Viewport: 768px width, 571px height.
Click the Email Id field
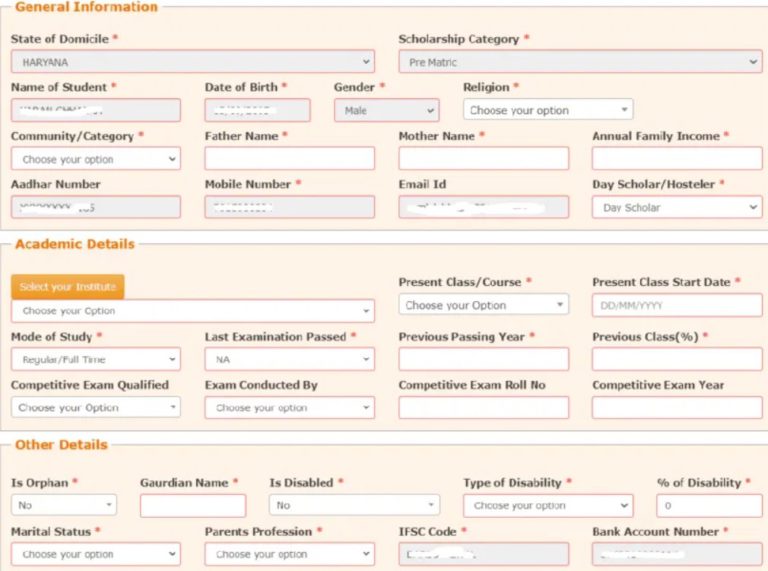pos(483,207)
